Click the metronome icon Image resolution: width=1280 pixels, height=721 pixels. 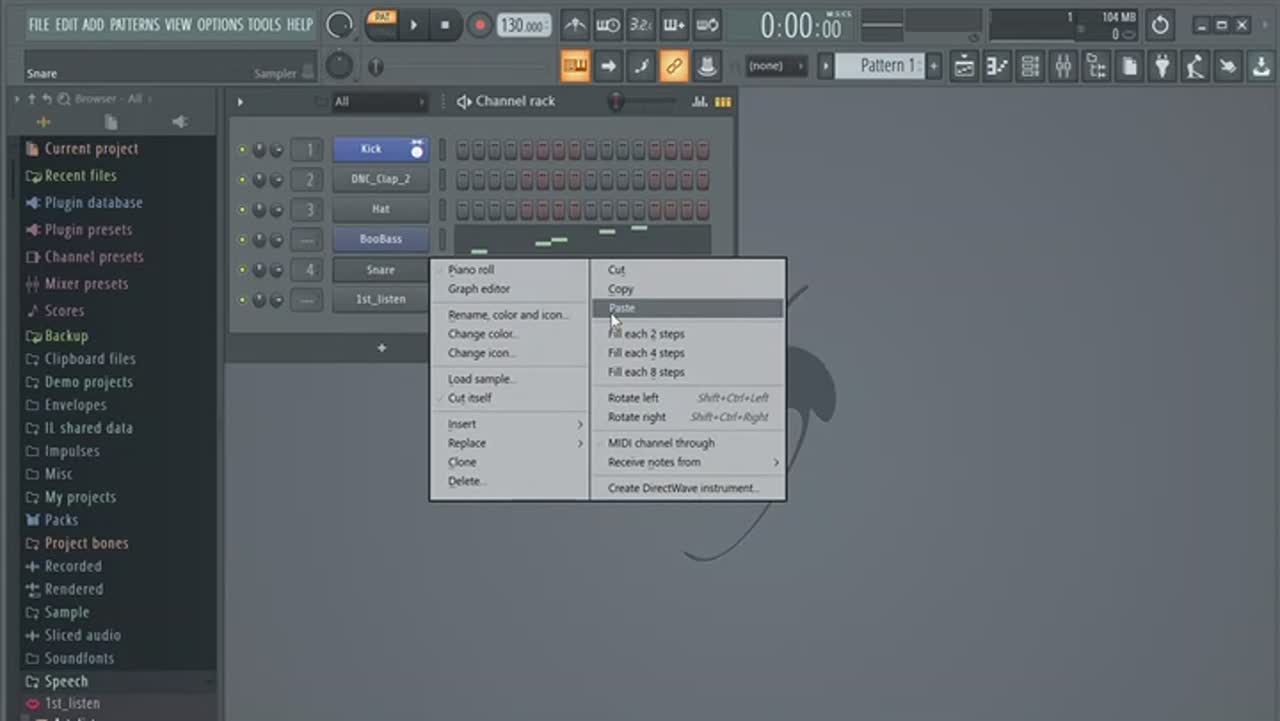[x=575, y=24]
